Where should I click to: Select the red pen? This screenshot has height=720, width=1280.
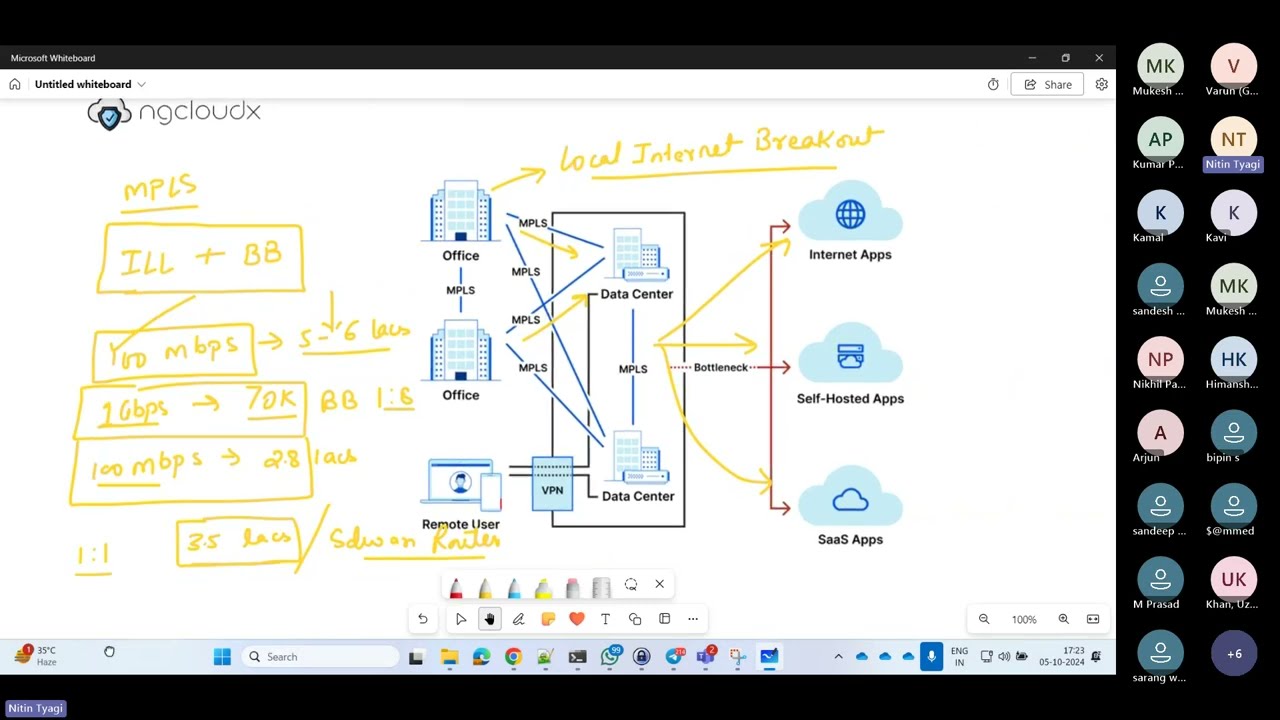pos(456,587)
